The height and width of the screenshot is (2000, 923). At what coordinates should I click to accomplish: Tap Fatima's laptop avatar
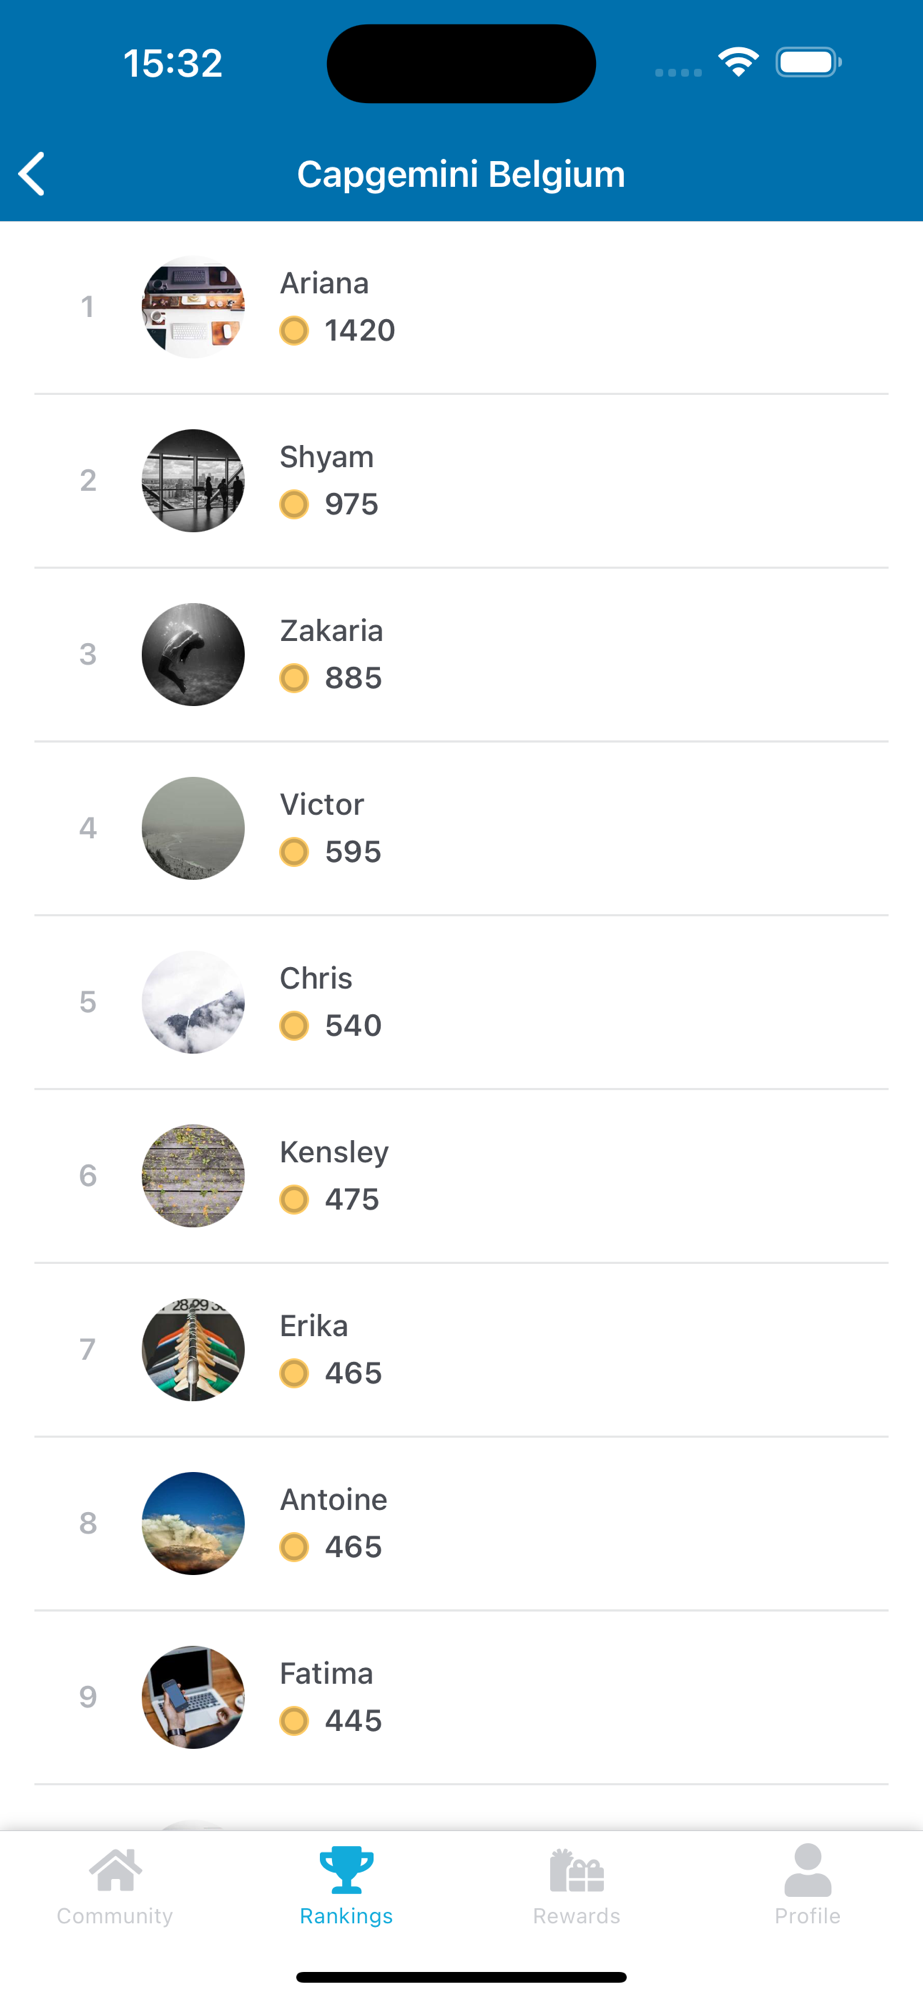[193, 1697]
